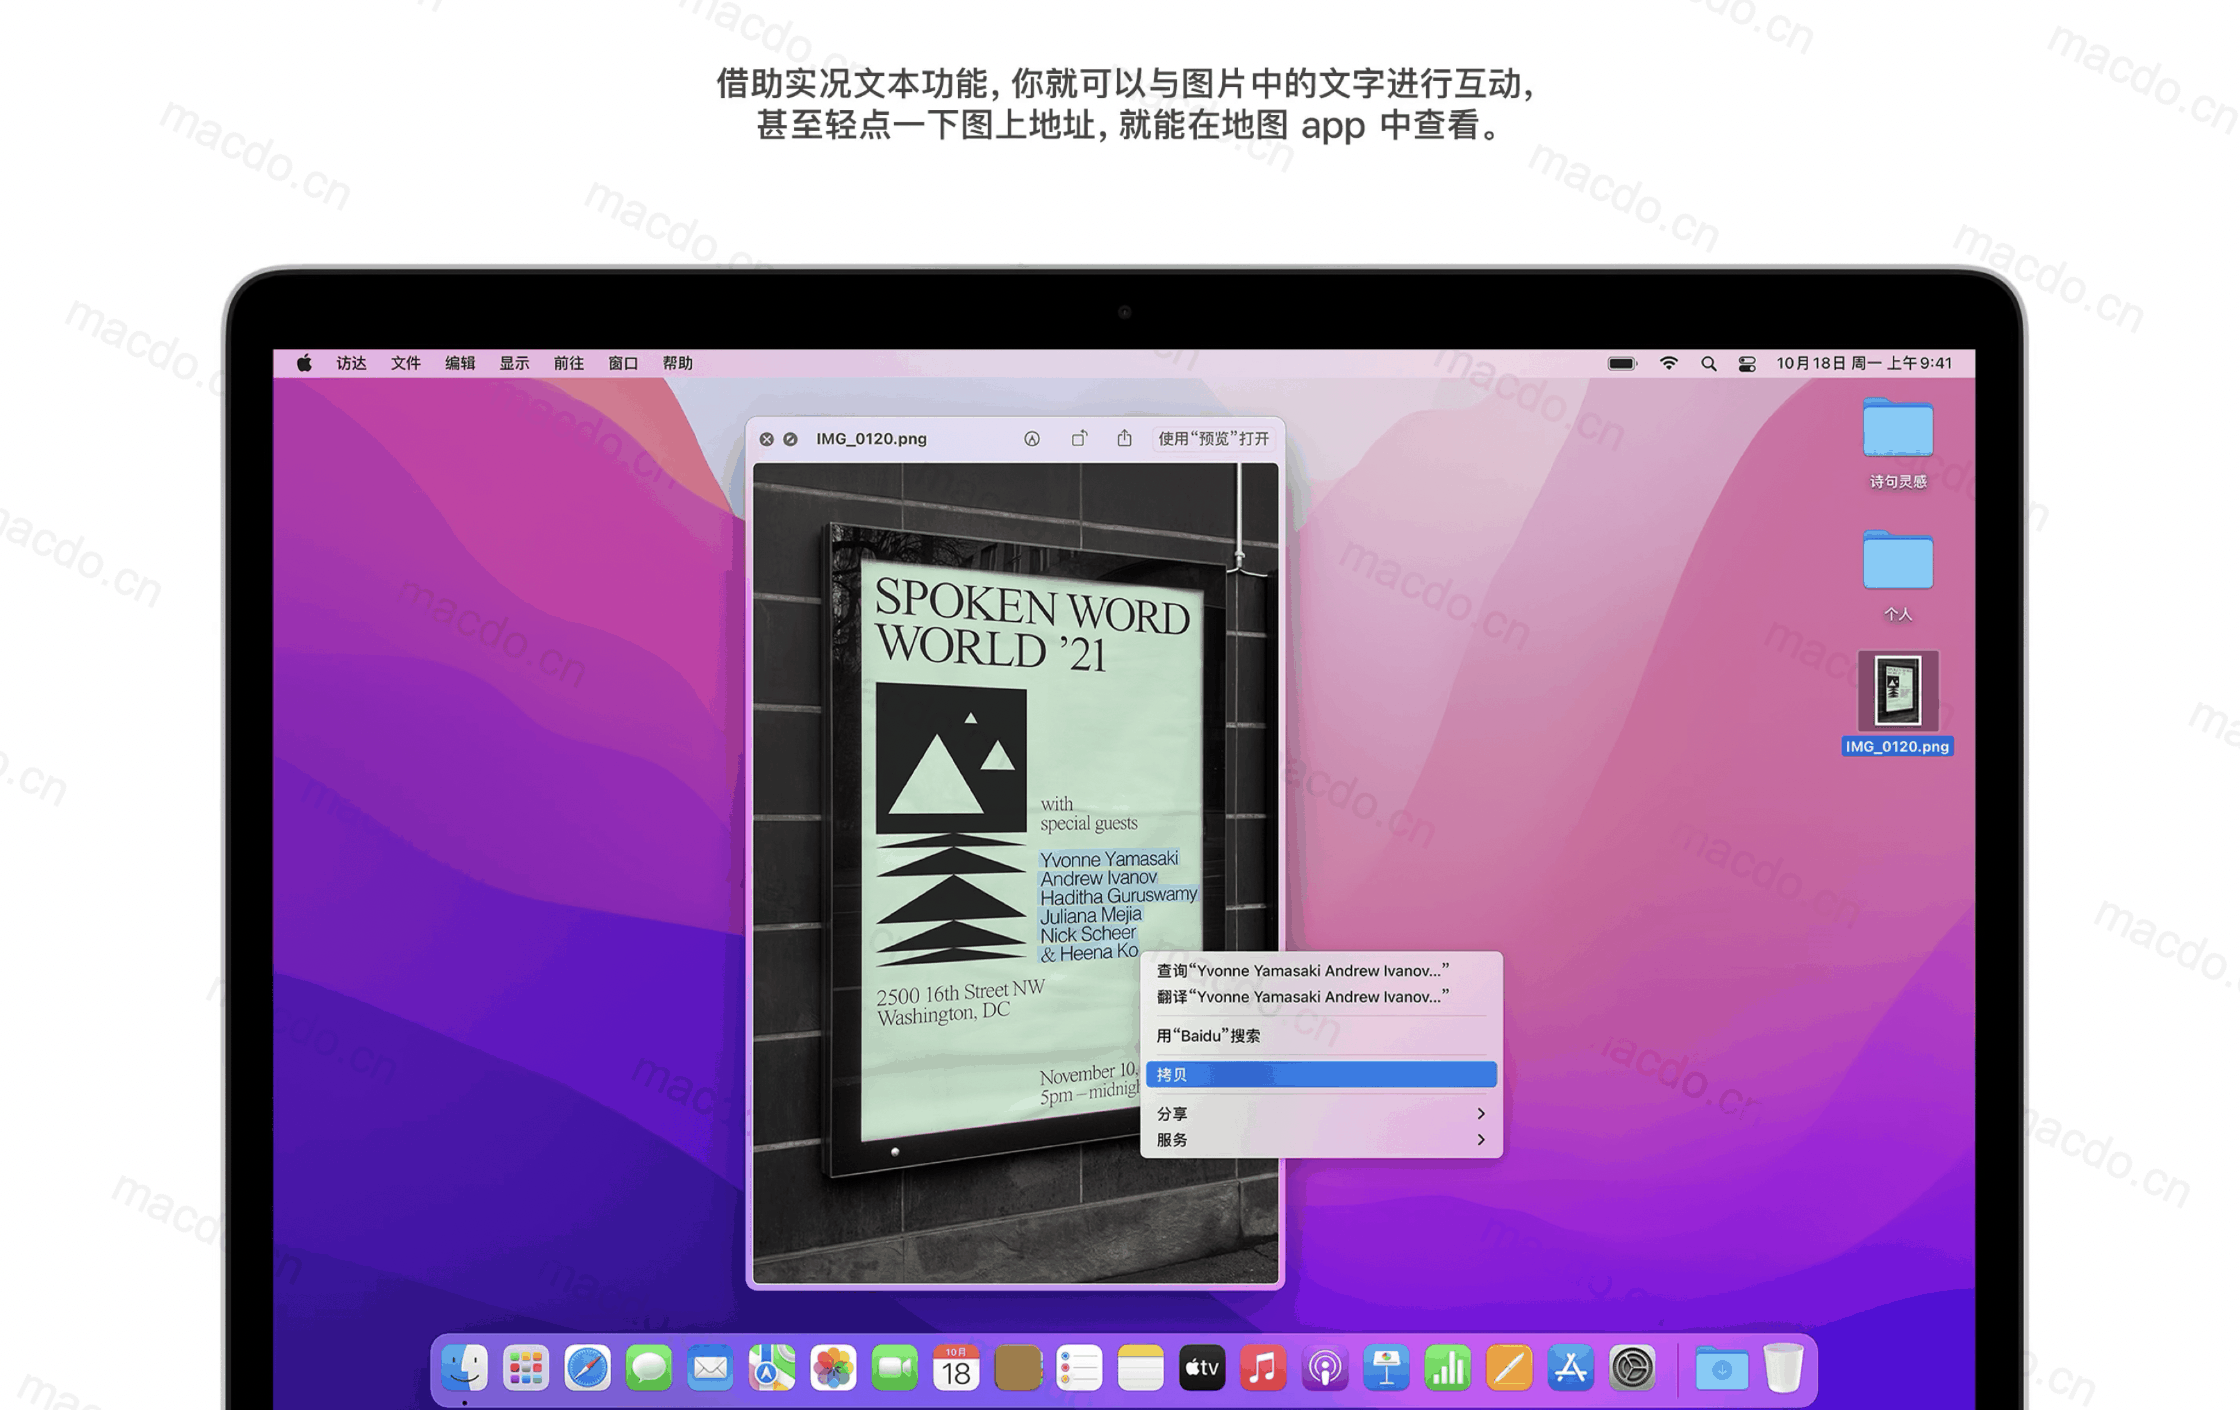Viewport: 2240px width, 1410px height.
Task: Open the 访达 menu
Action: 351,363
